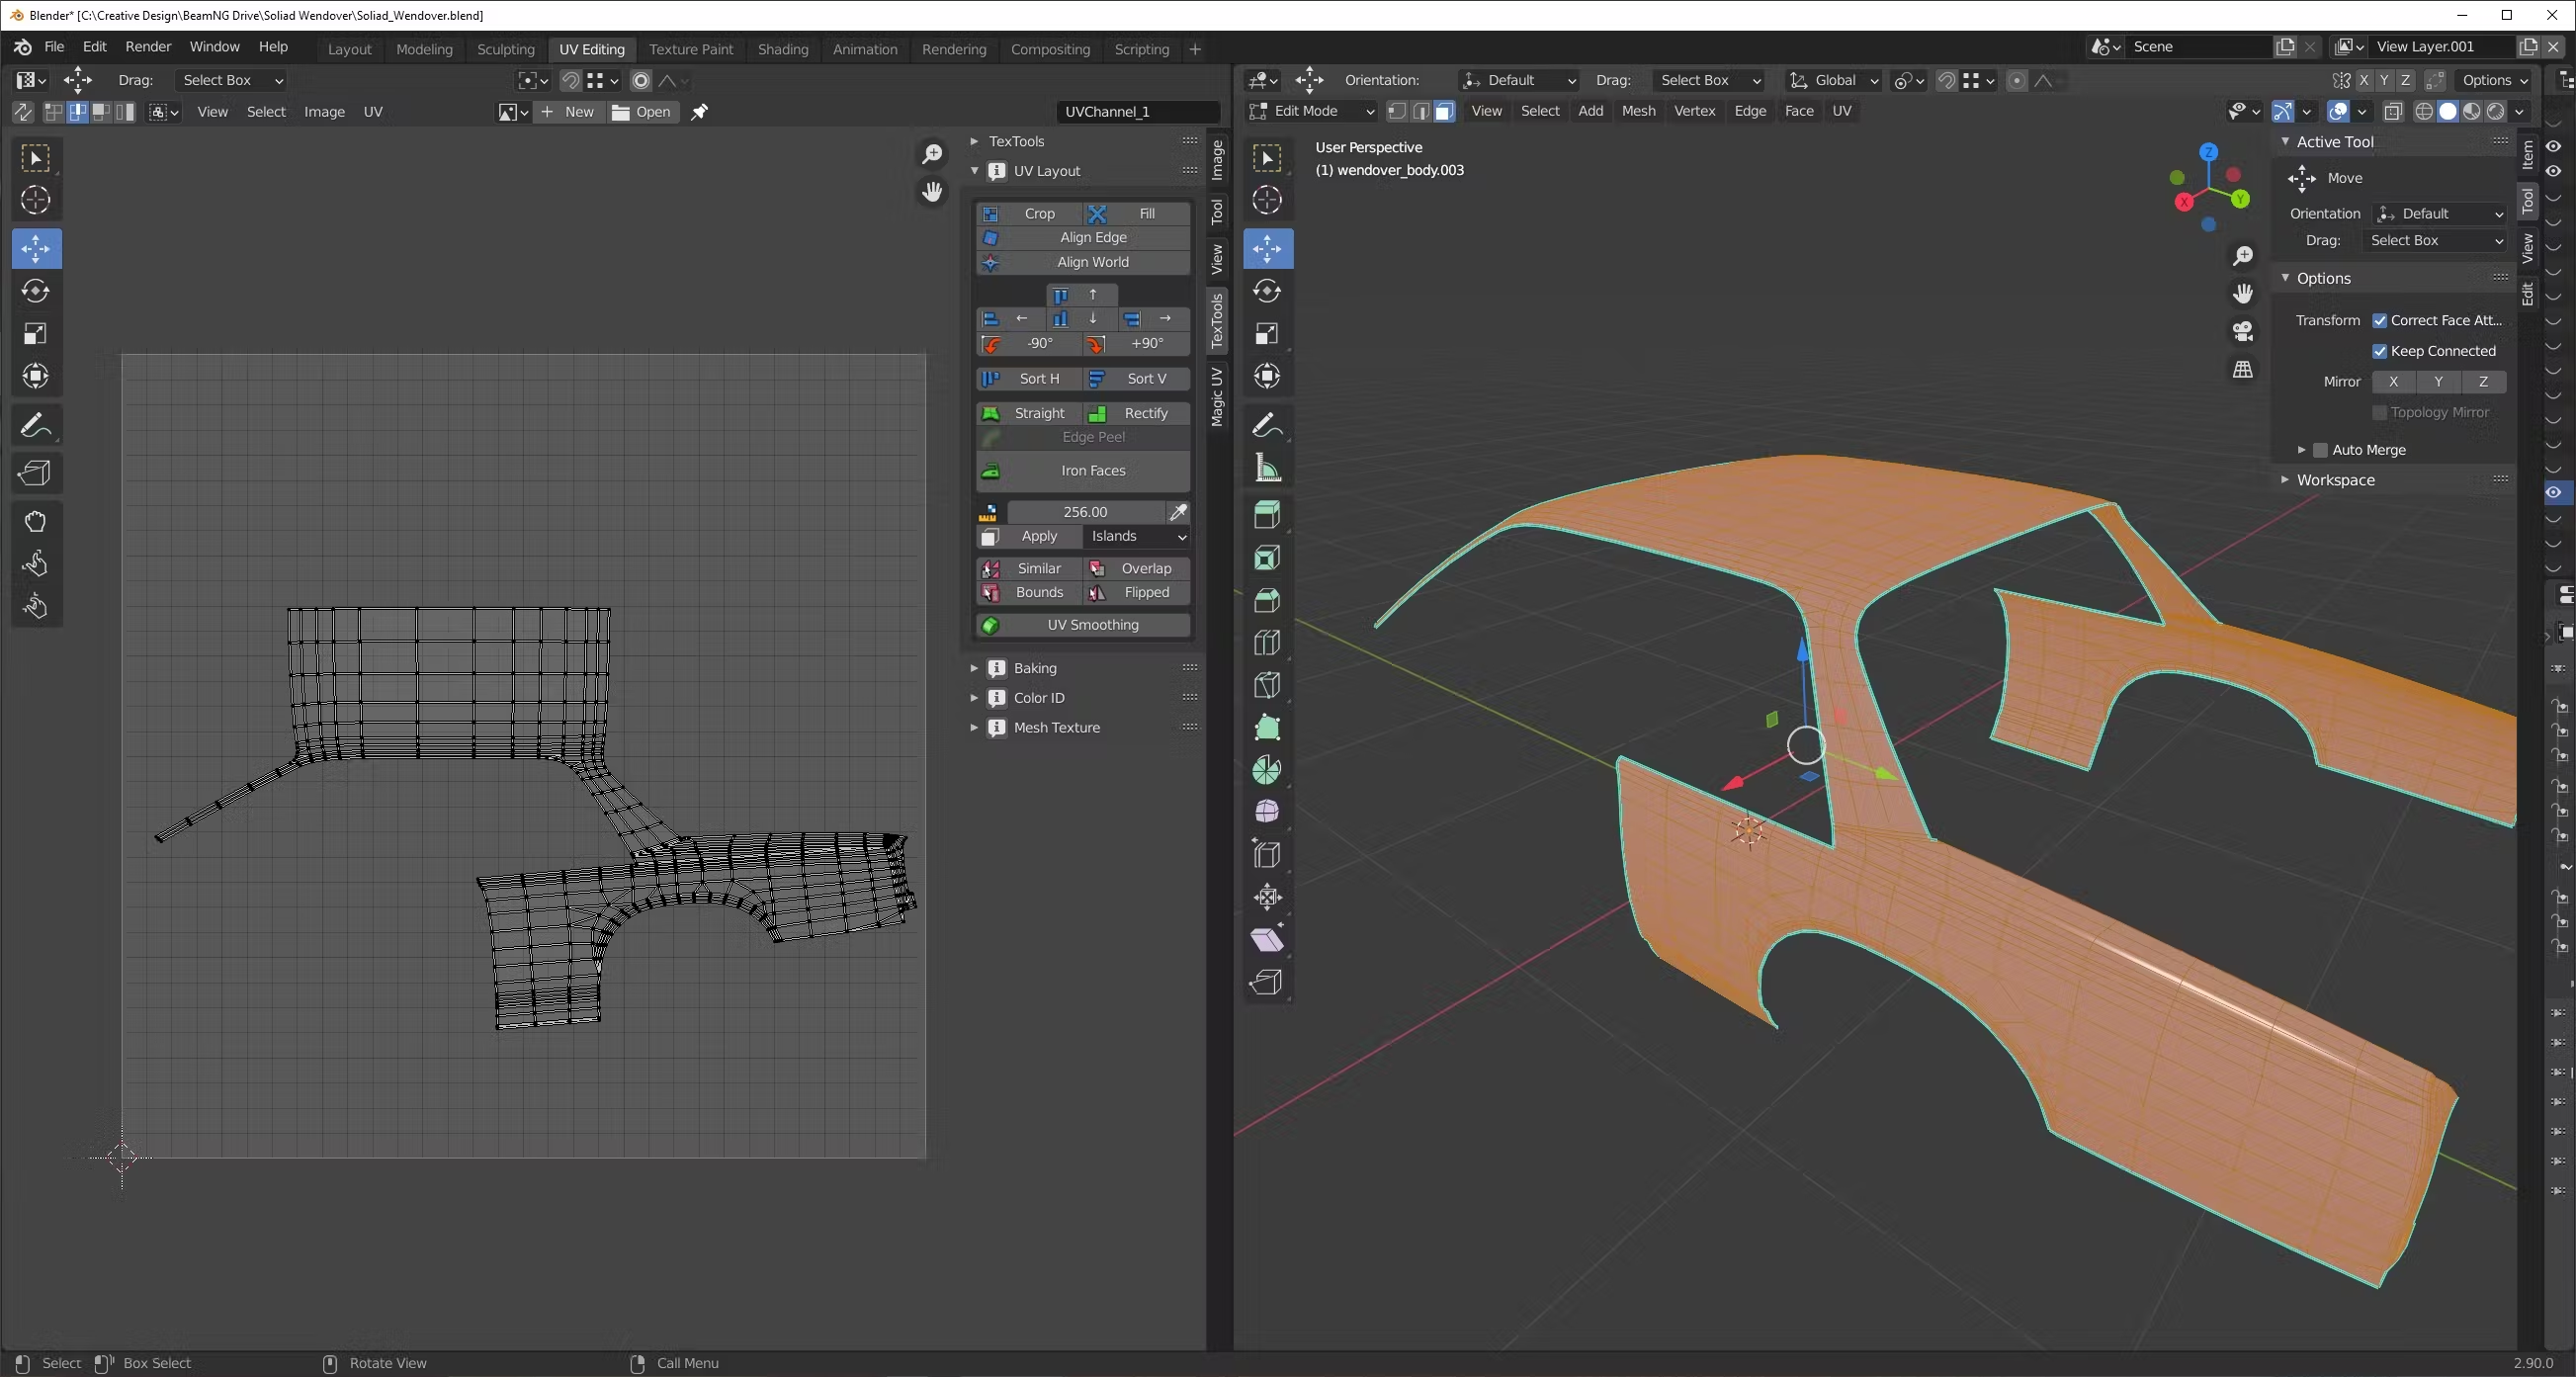Switch to Texture Paint workspace tab
Screen dimensions: 2576x1377
pos(690,49)
